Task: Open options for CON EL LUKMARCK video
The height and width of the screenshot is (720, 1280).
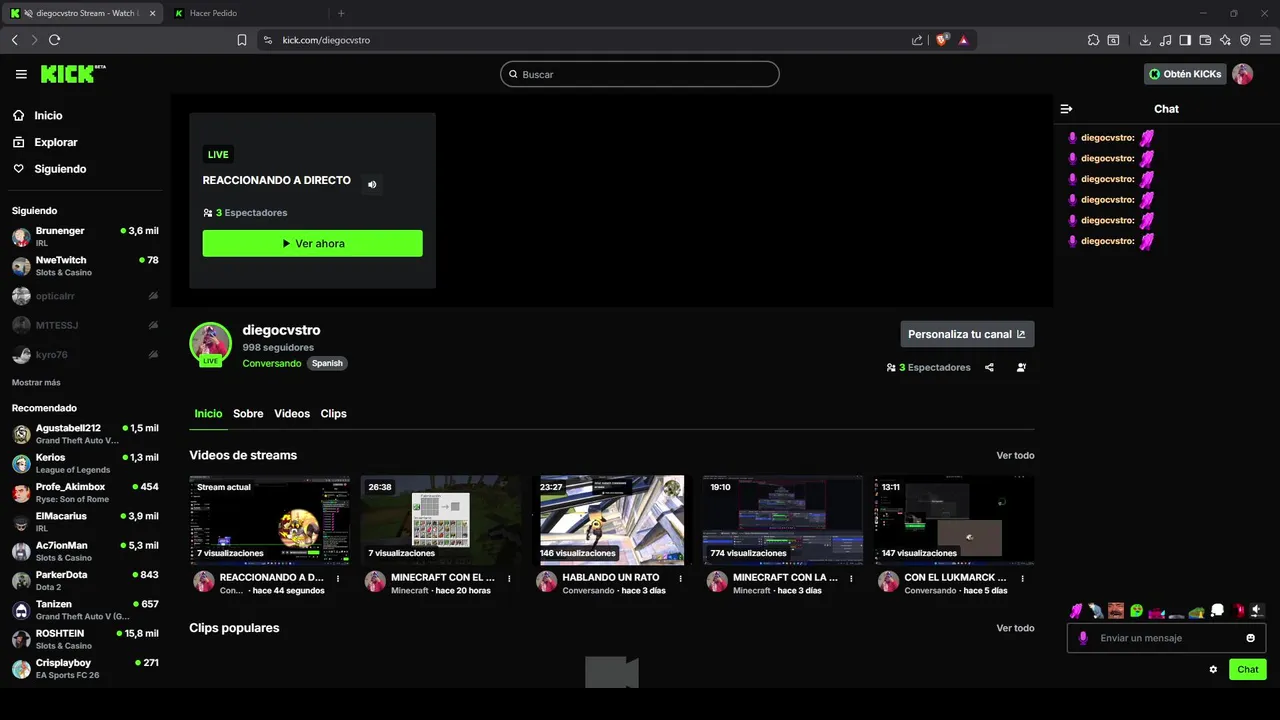Action: [x=1022, y=578]
